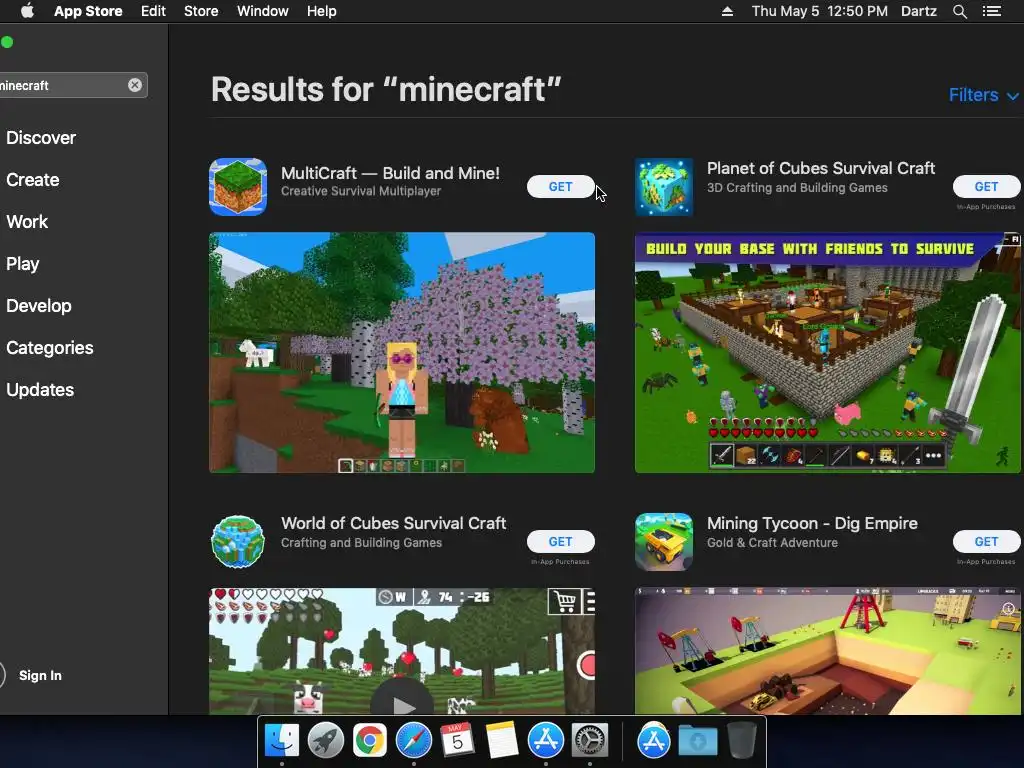Viewport: 1024px width, 768px height.
Task: Open World of Cubes Survival Craft title
Action: tap(394, 523)
